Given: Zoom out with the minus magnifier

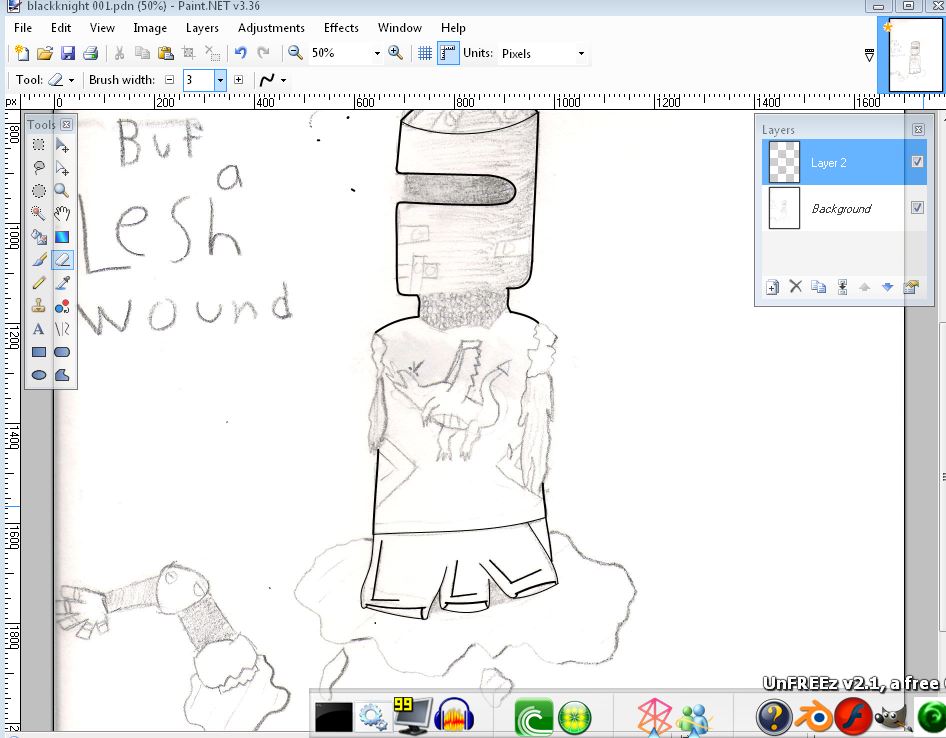Looking at the screenshot, I should point(295,53).
